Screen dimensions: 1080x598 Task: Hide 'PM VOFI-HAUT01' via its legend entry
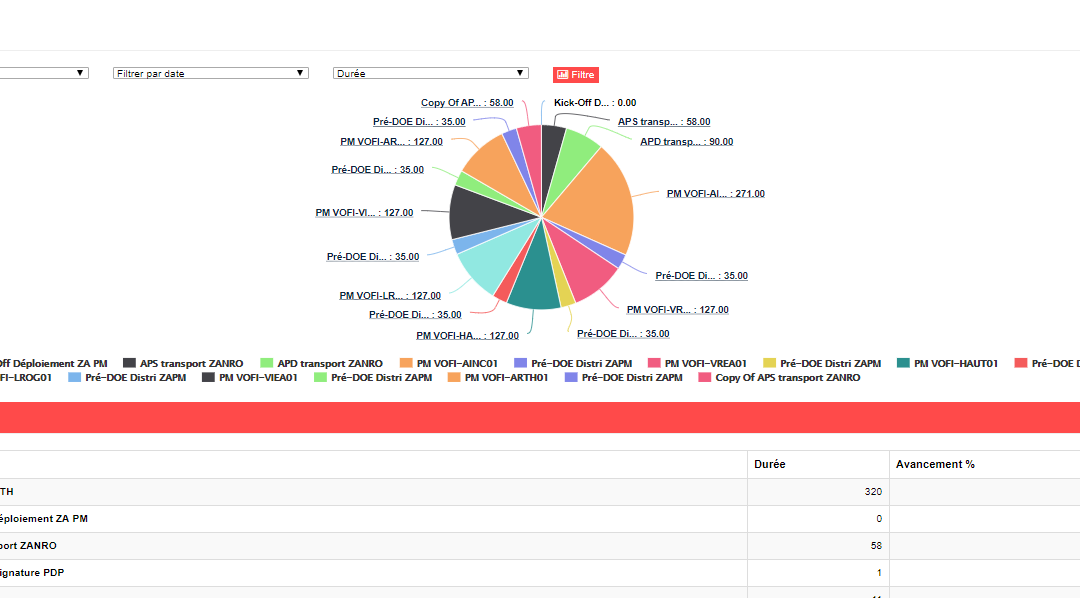(x=948, y=363)
